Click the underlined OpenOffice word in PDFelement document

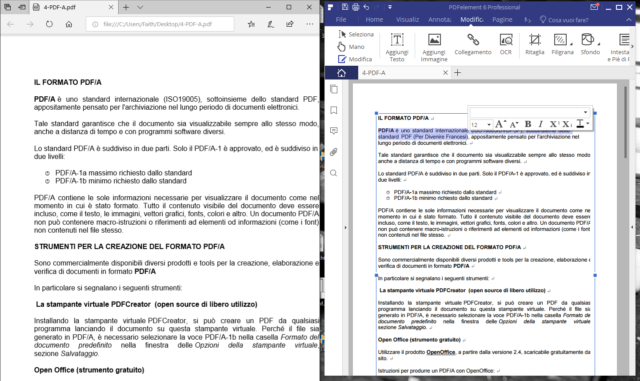(440, 352)
